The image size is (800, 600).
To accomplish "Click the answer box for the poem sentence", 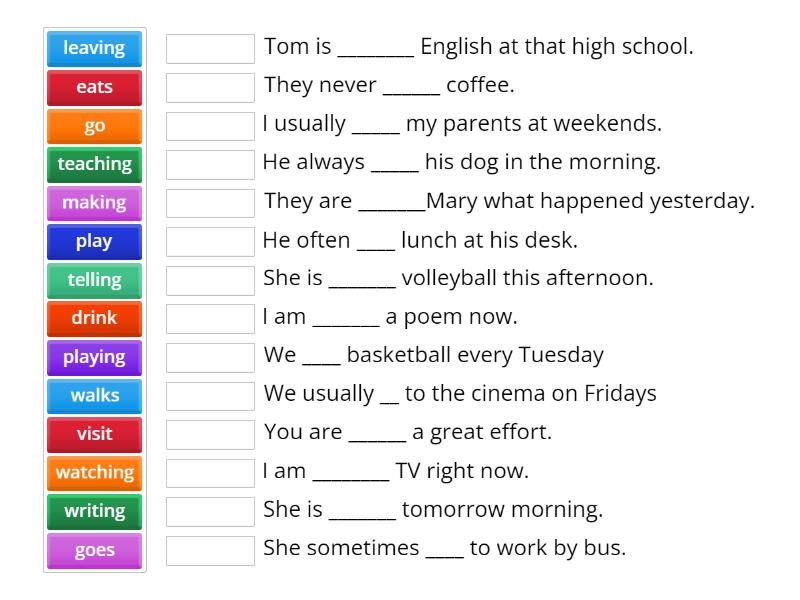I will pyautogui.click(x=210, y=316).
